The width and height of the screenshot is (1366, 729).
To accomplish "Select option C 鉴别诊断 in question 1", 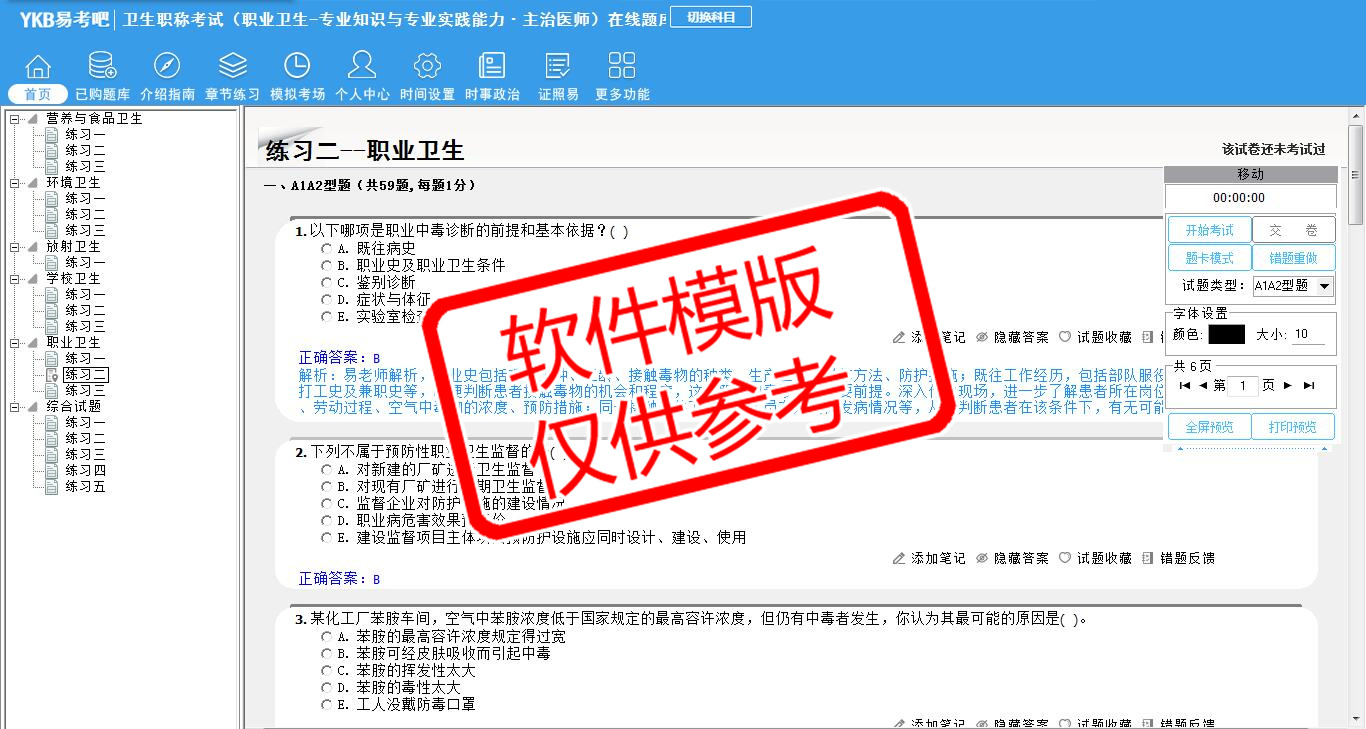I will click(x=326, y=282).
